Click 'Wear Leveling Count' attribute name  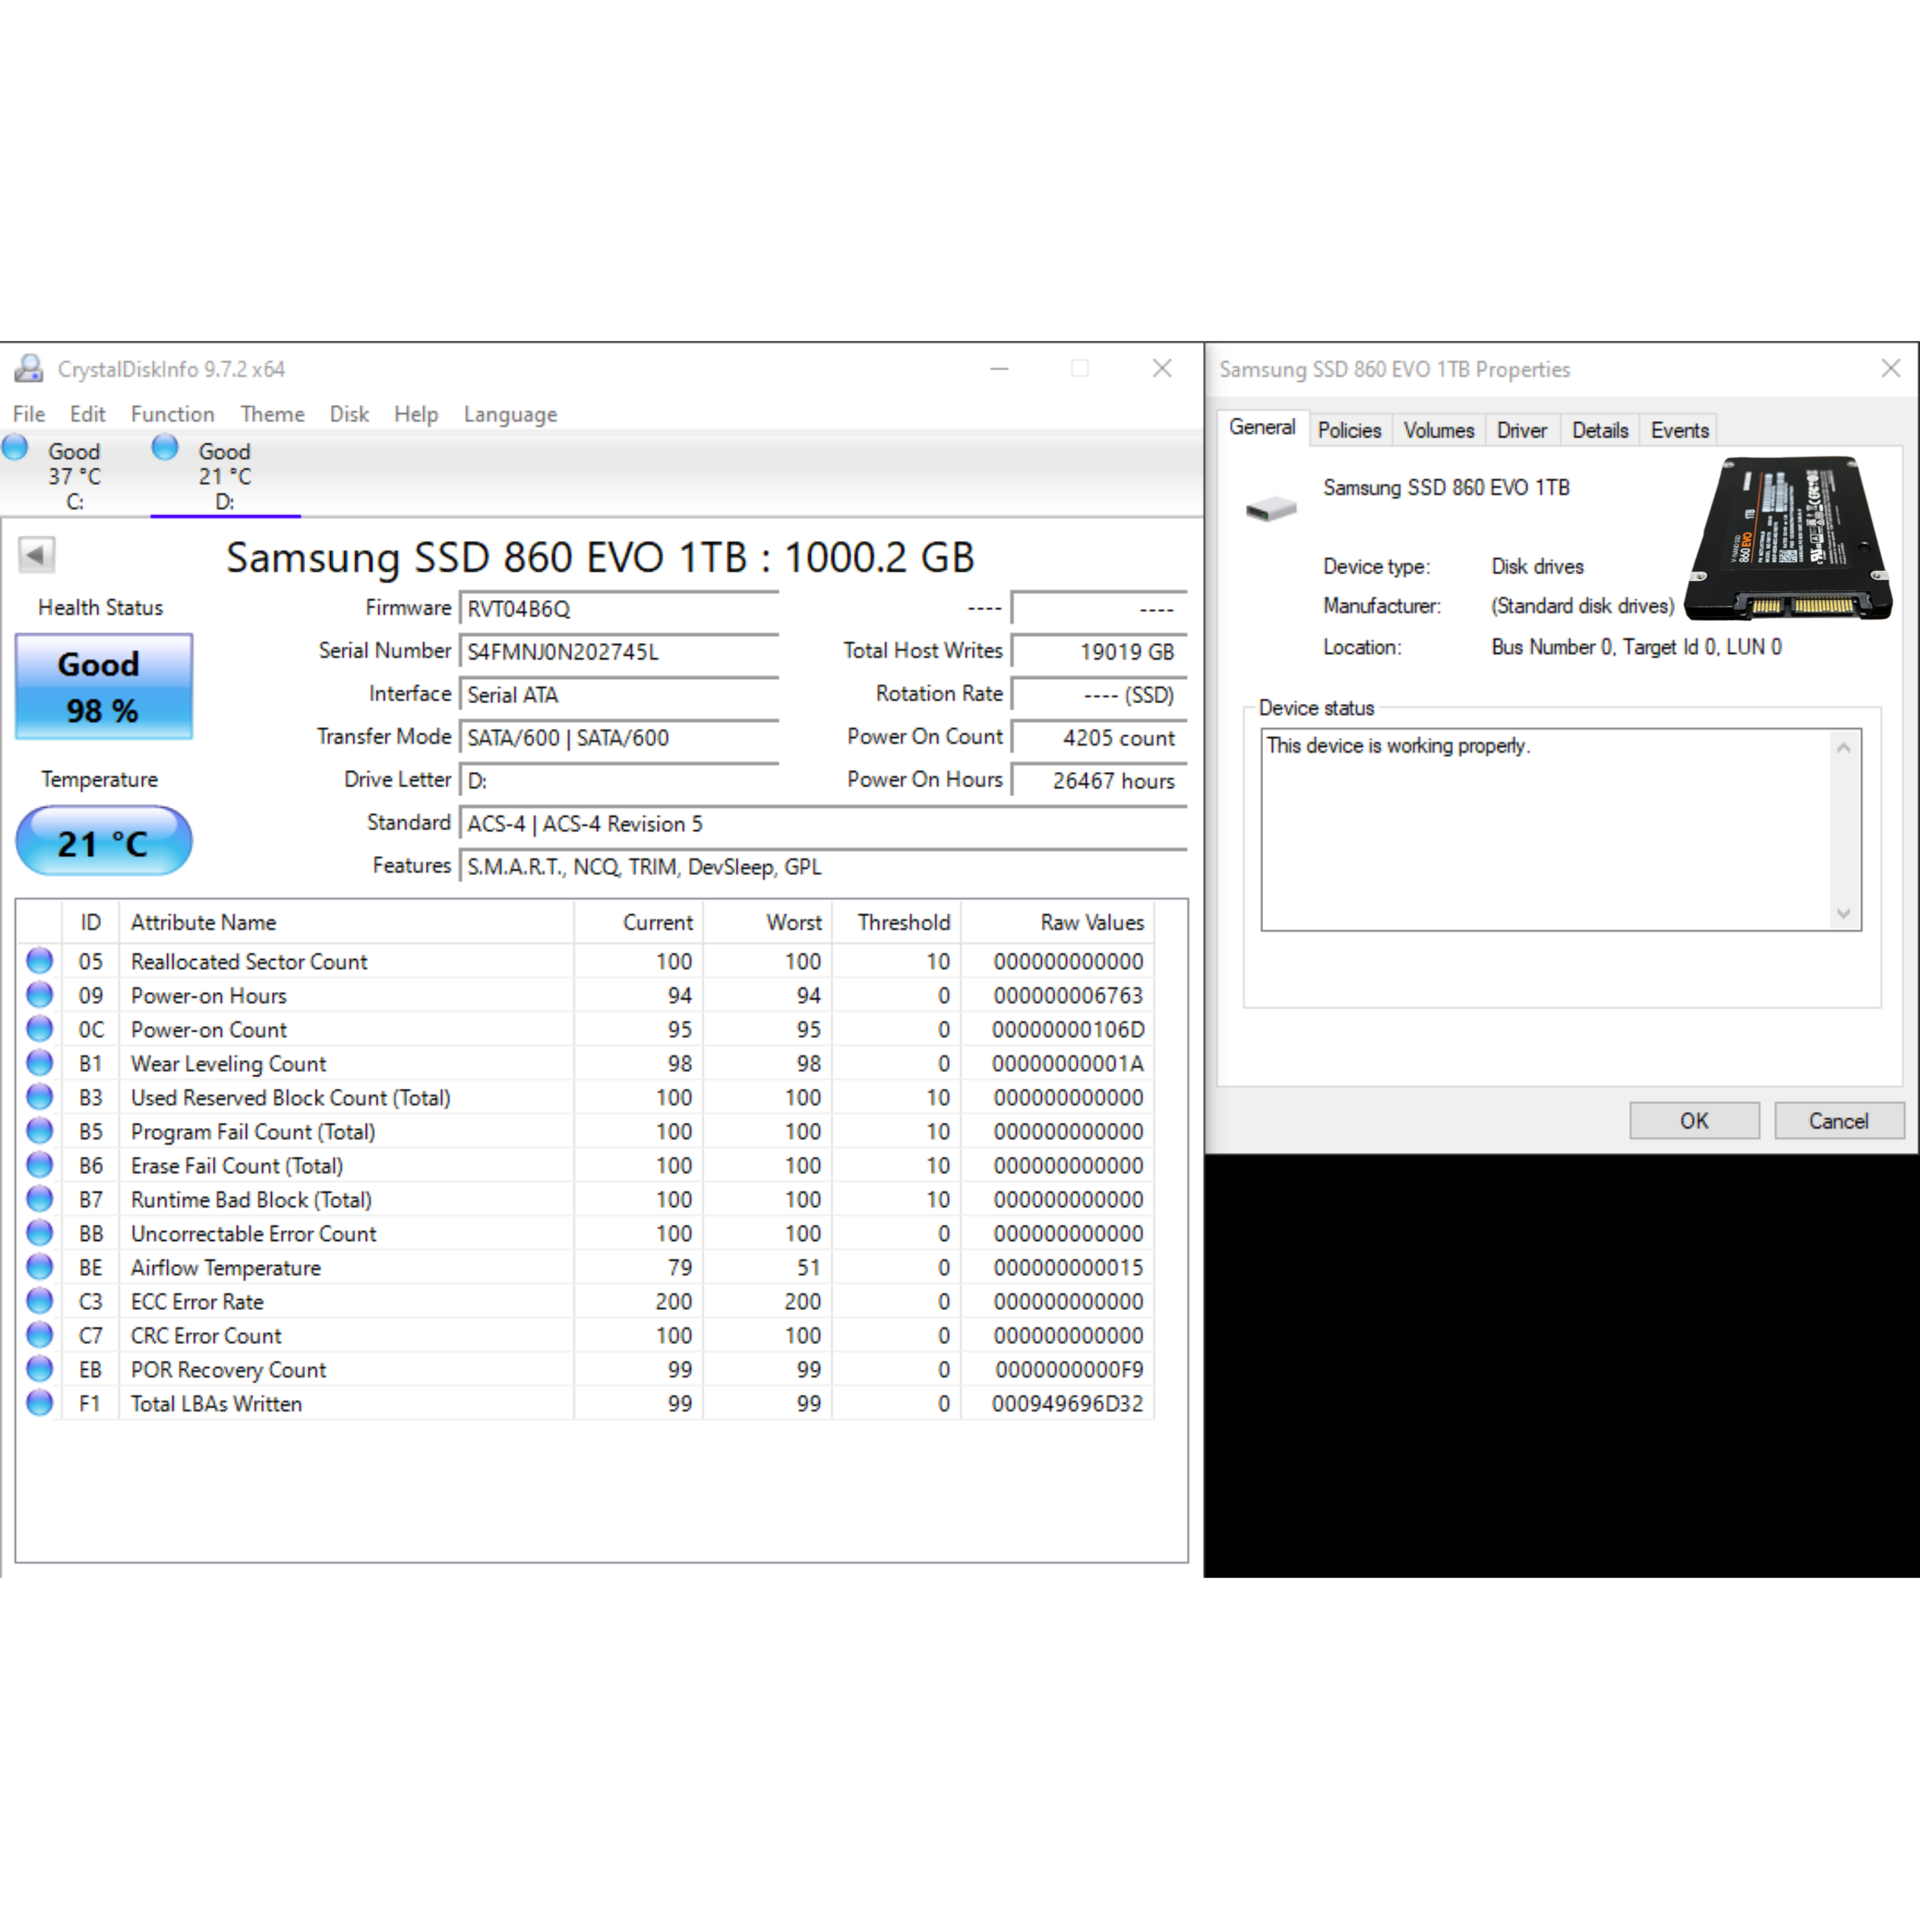click(x=229, y=1064)
